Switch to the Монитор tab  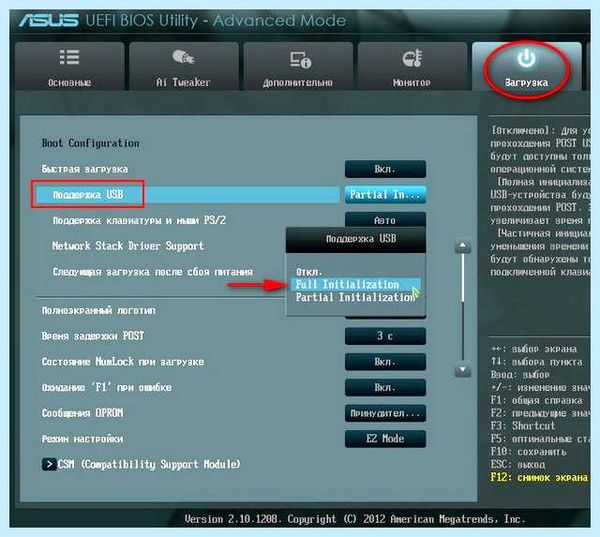[412, 66]
